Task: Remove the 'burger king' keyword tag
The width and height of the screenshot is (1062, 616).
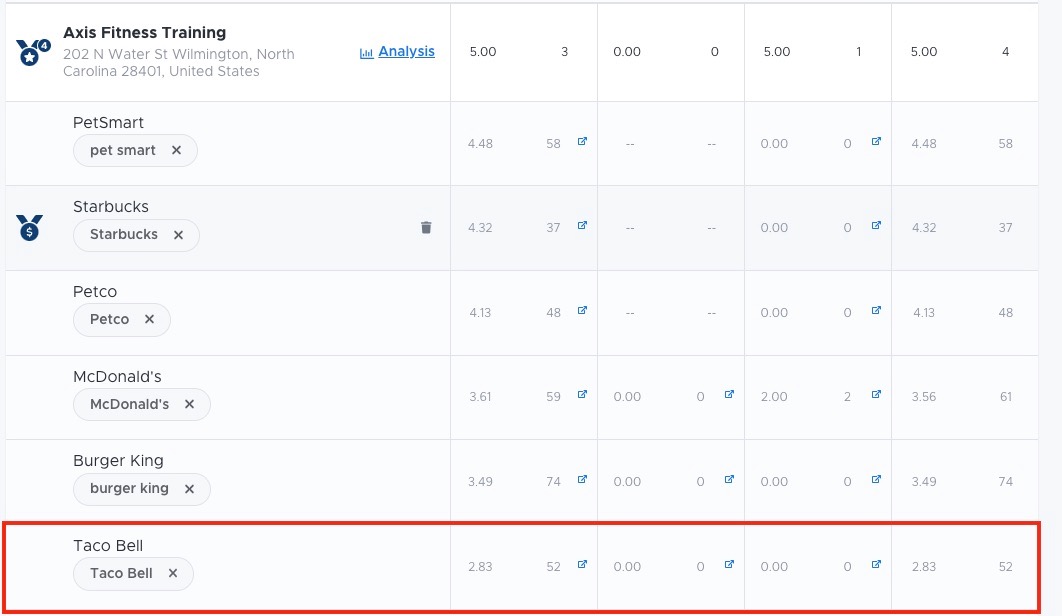Action: coord(189,489)
